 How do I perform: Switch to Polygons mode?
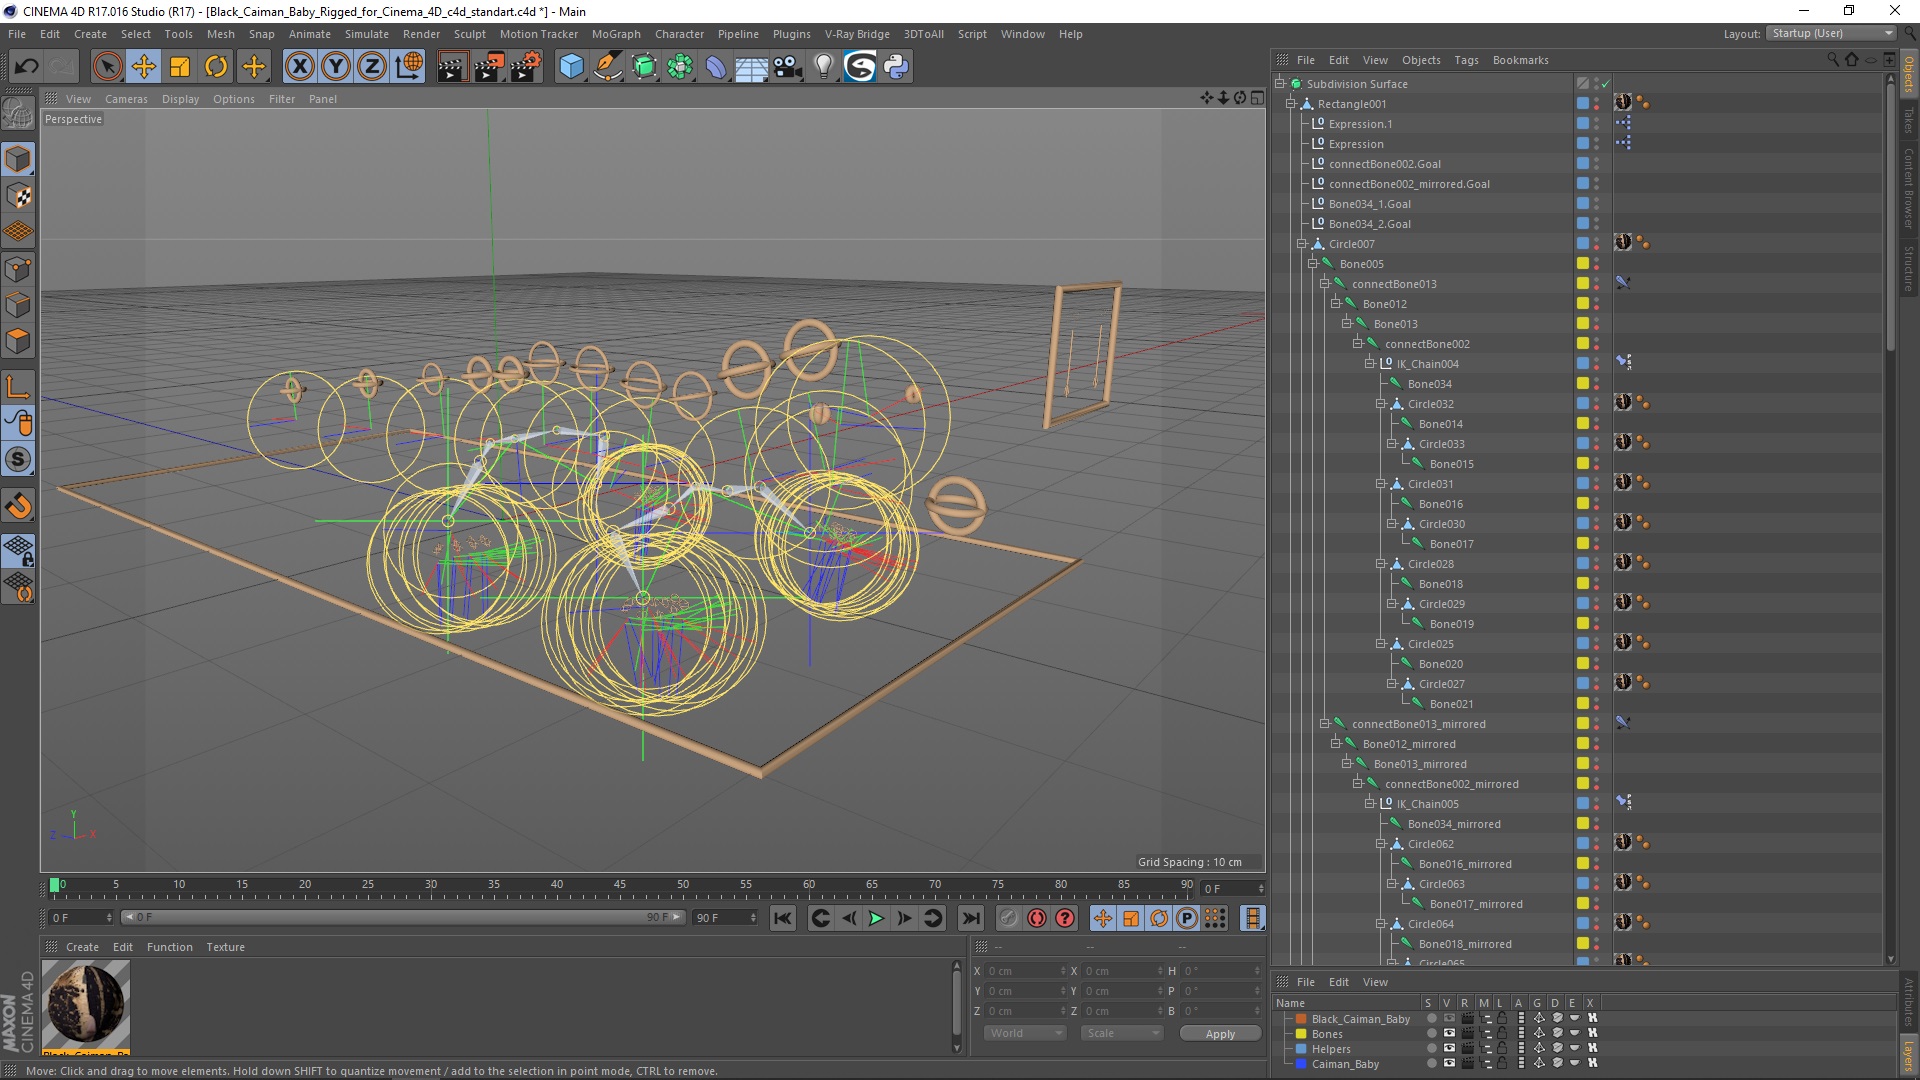click(x=18, y=341)
